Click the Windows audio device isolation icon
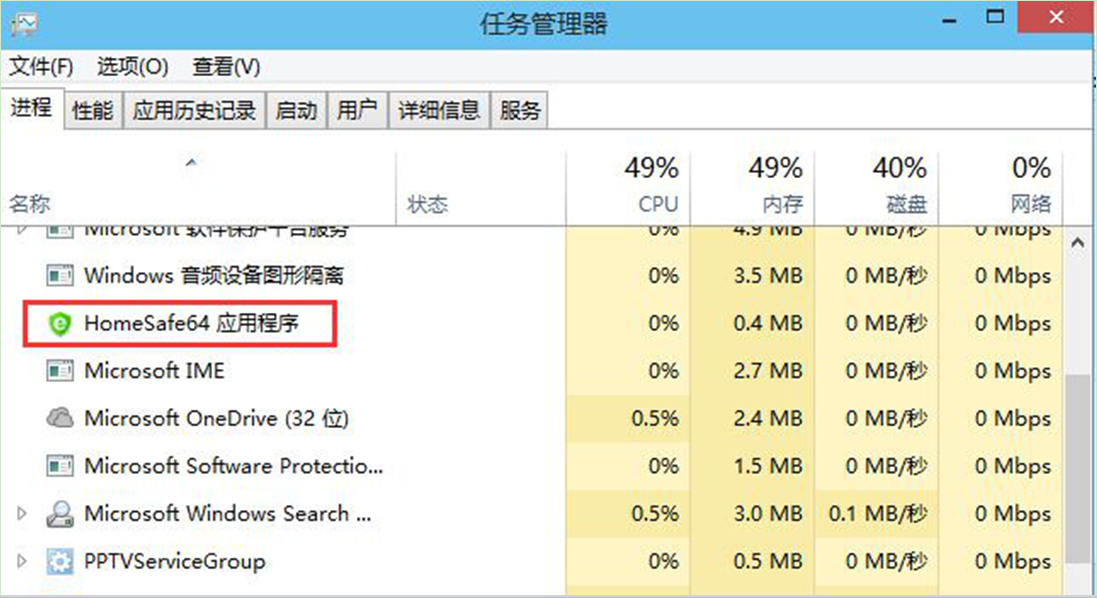This screenshot has height=598, width=1097. pyautogui.click(x=60, y=275)
